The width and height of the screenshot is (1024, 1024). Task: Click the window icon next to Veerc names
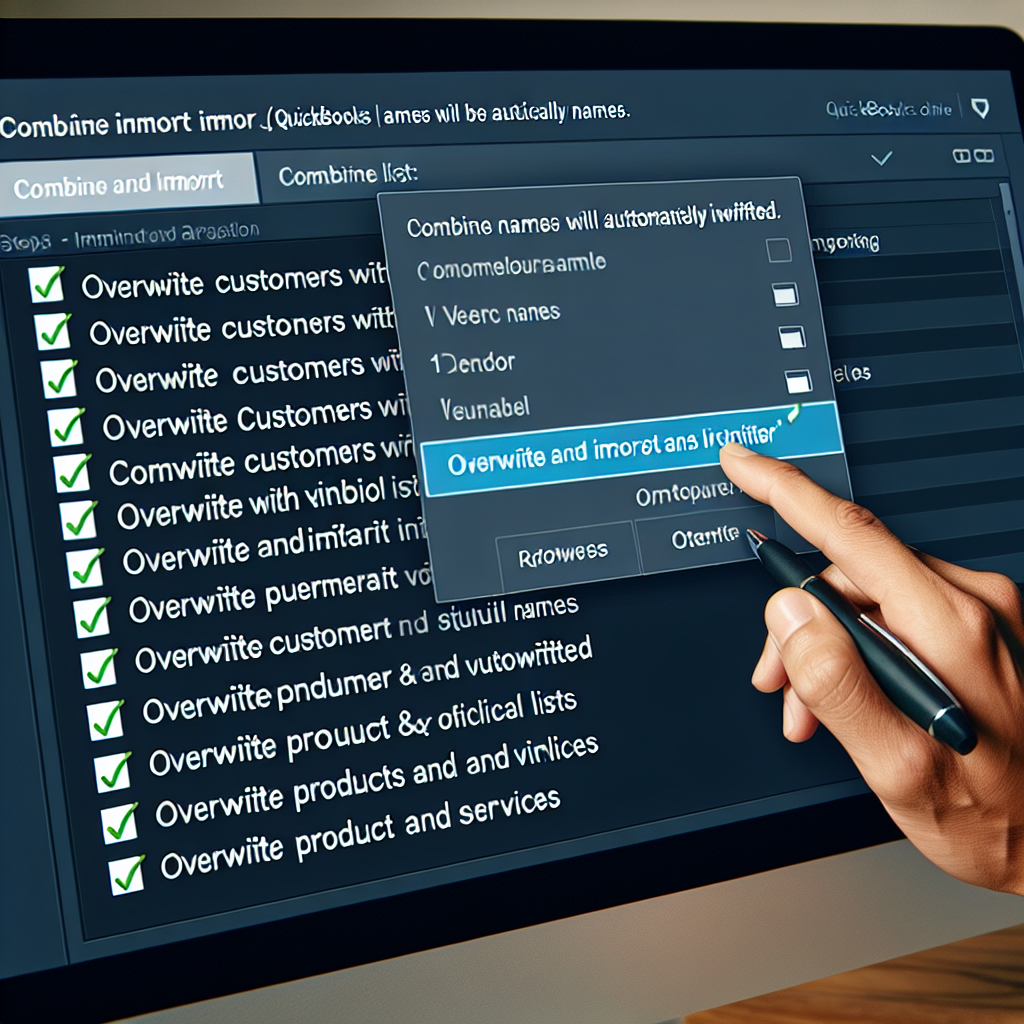click(786, 294)
